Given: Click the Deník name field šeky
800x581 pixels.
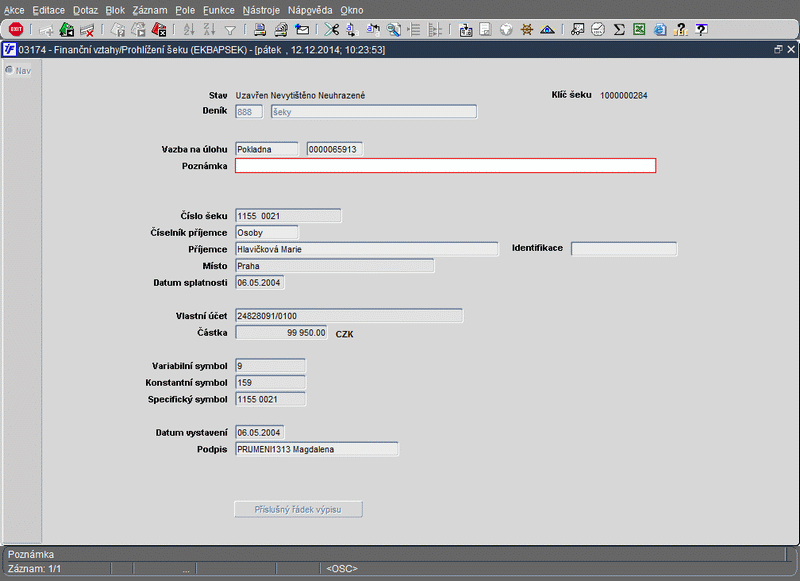Looking at the screenshot, I should [374, 112].
